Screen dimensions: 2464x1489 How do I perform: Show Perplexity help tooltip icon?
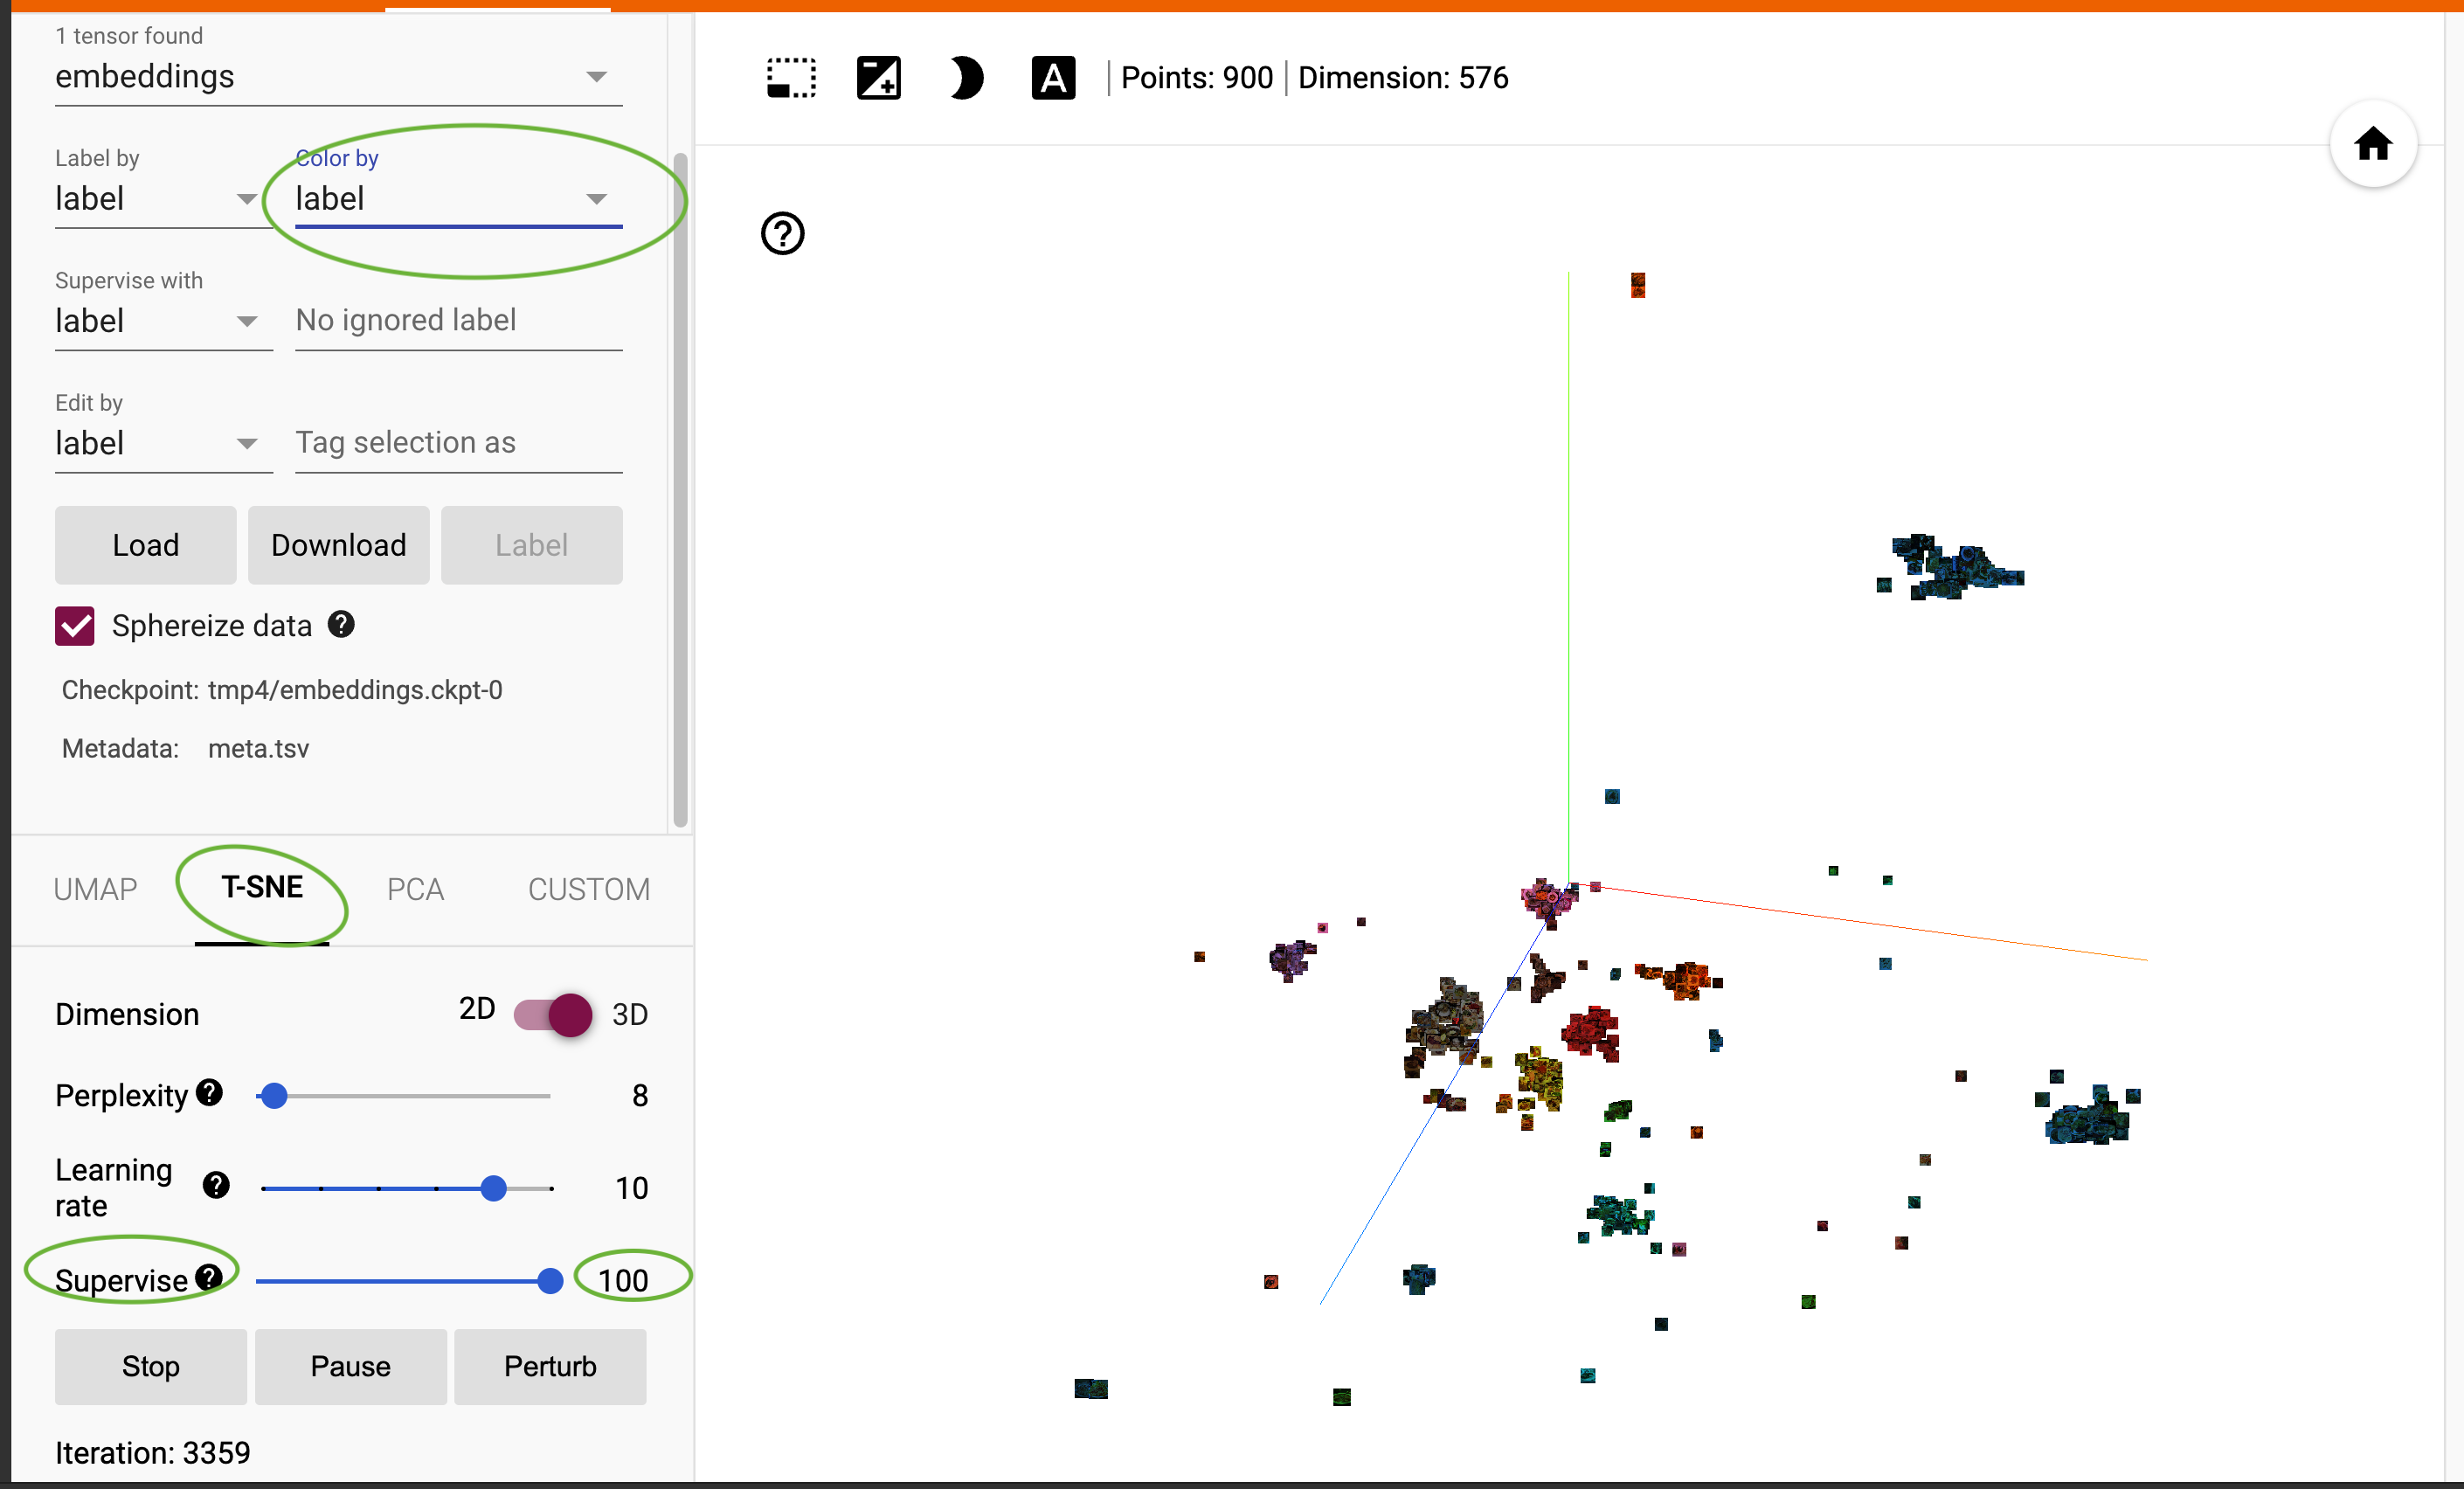tap(208, 1093)
